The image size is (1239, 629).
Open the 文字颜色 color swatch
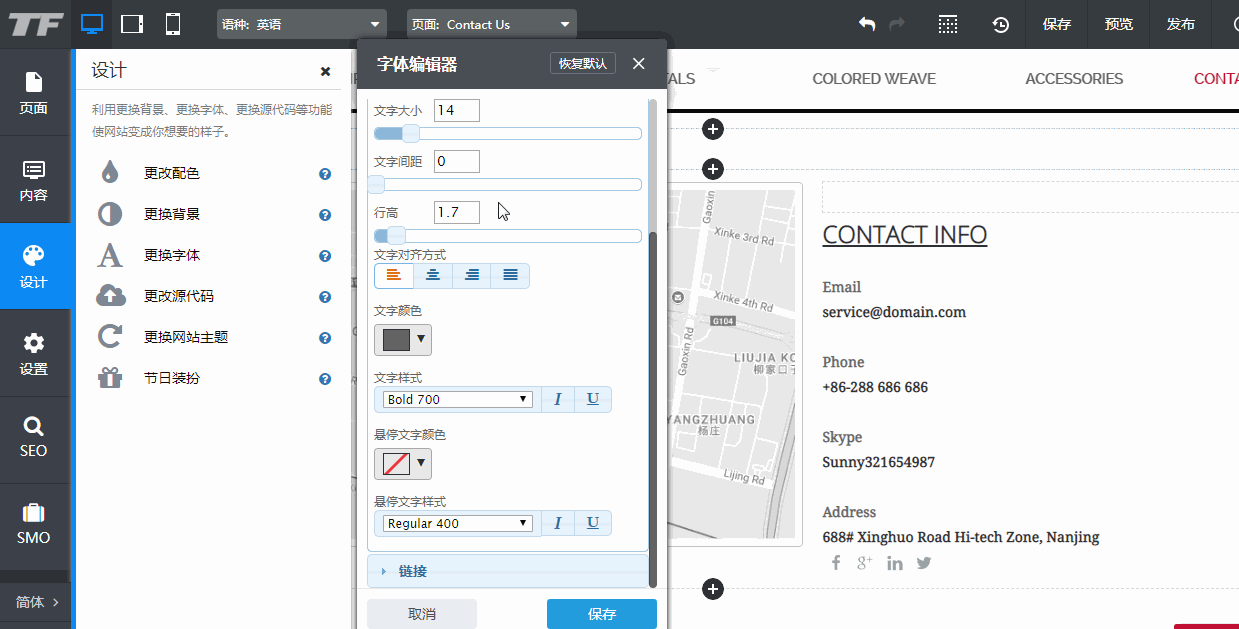[402, 339]
